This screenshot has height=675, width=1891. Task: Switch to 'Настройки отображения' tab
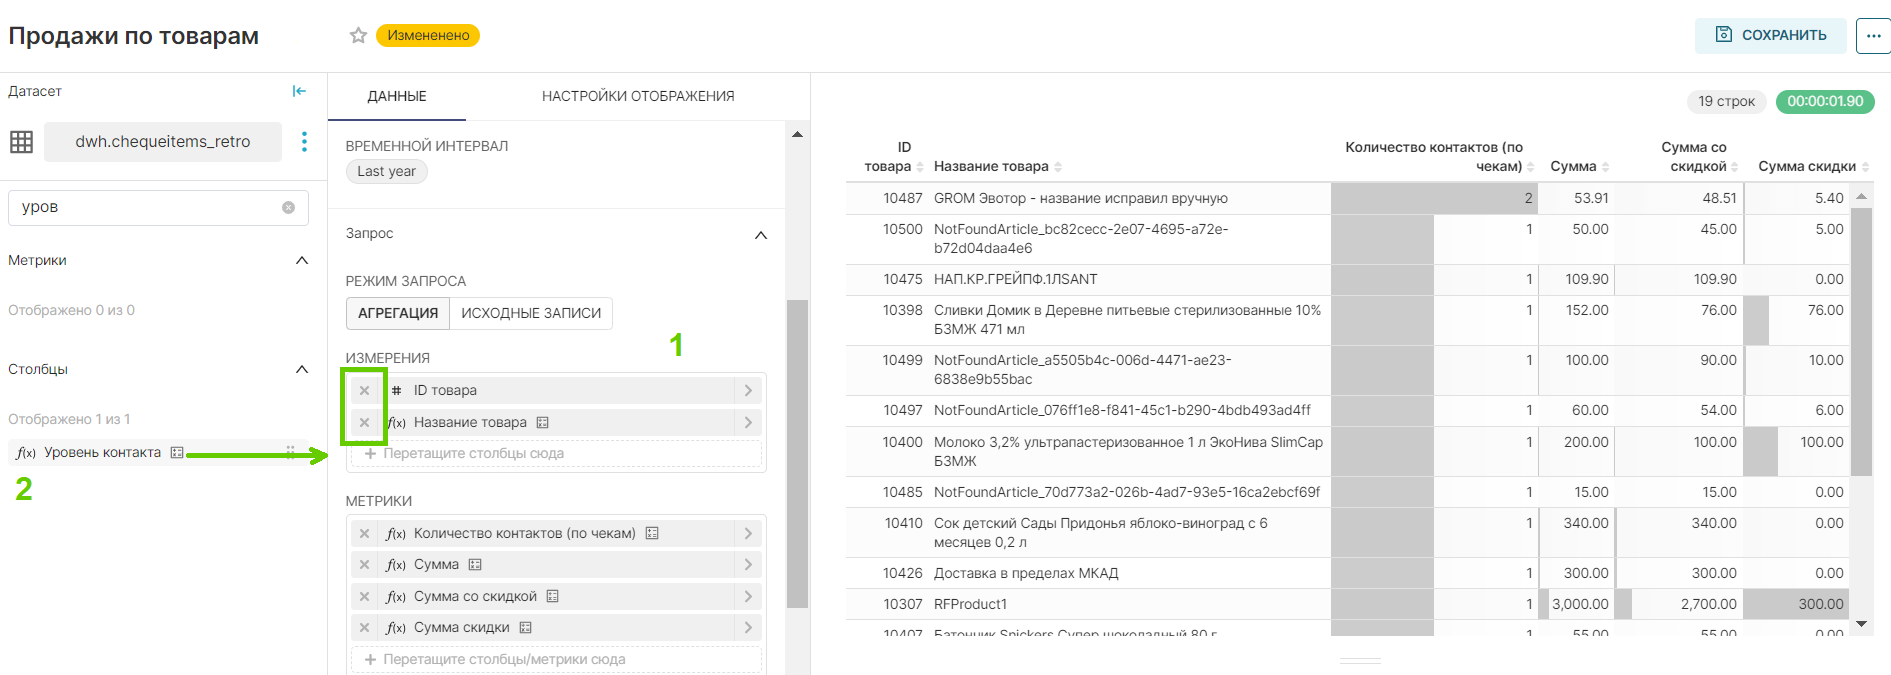(x=637, y=97)
